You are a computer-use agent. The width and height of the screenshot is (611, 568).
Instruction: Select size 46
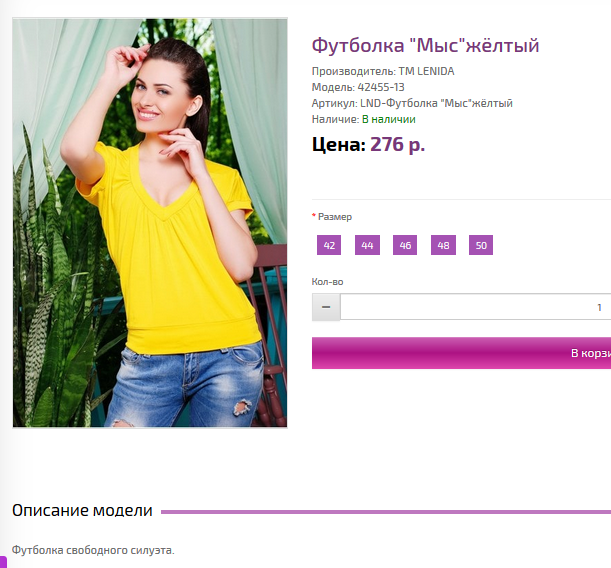click(x=405, y=245)
